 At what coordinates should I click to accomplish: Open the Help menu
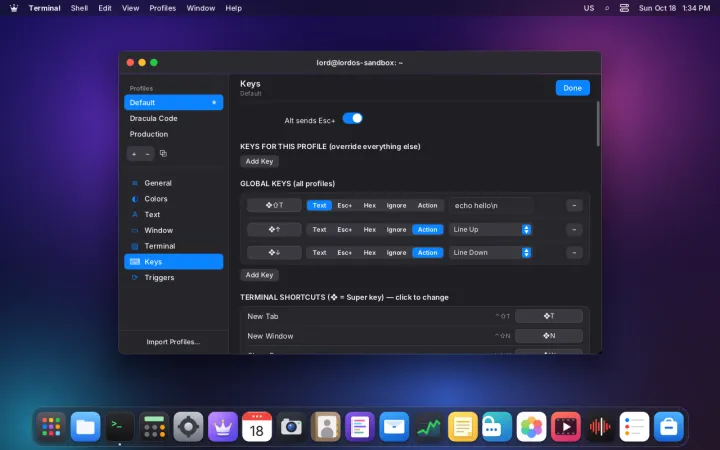coord(233,8)
